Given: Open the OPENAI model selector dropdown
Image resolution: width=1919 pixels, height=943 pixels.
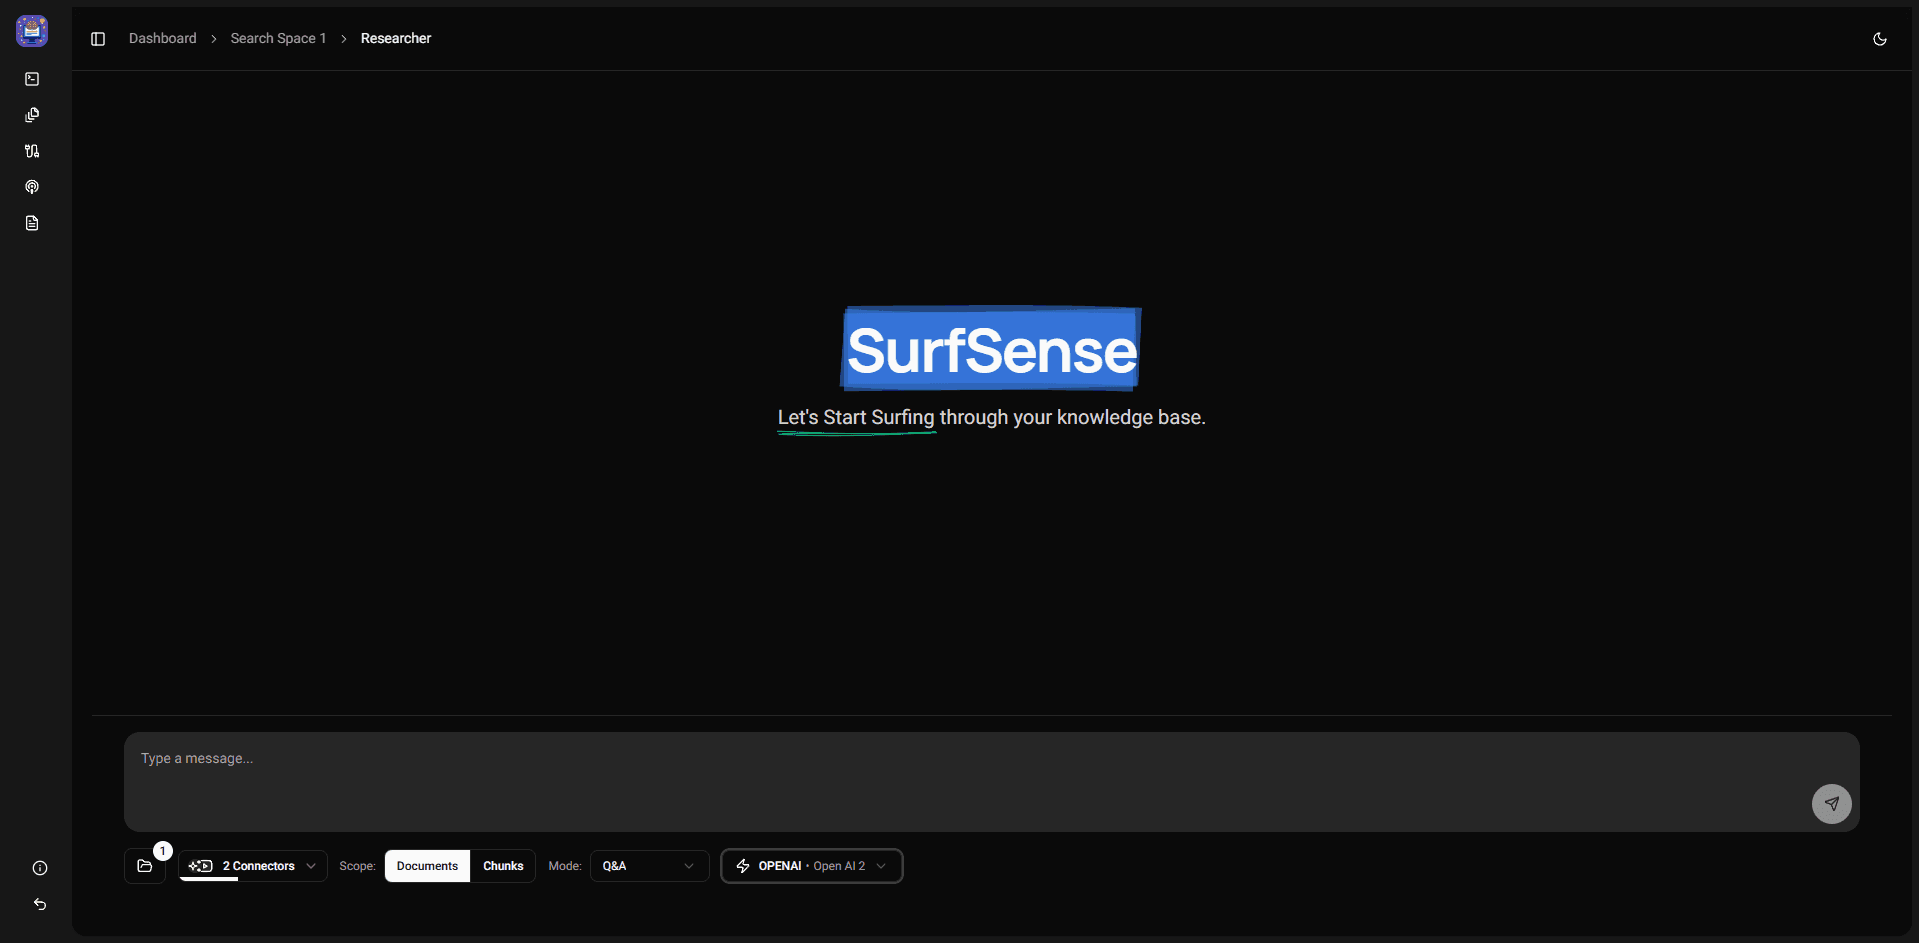Looking at the screenshot, I should tap(811, 866).
